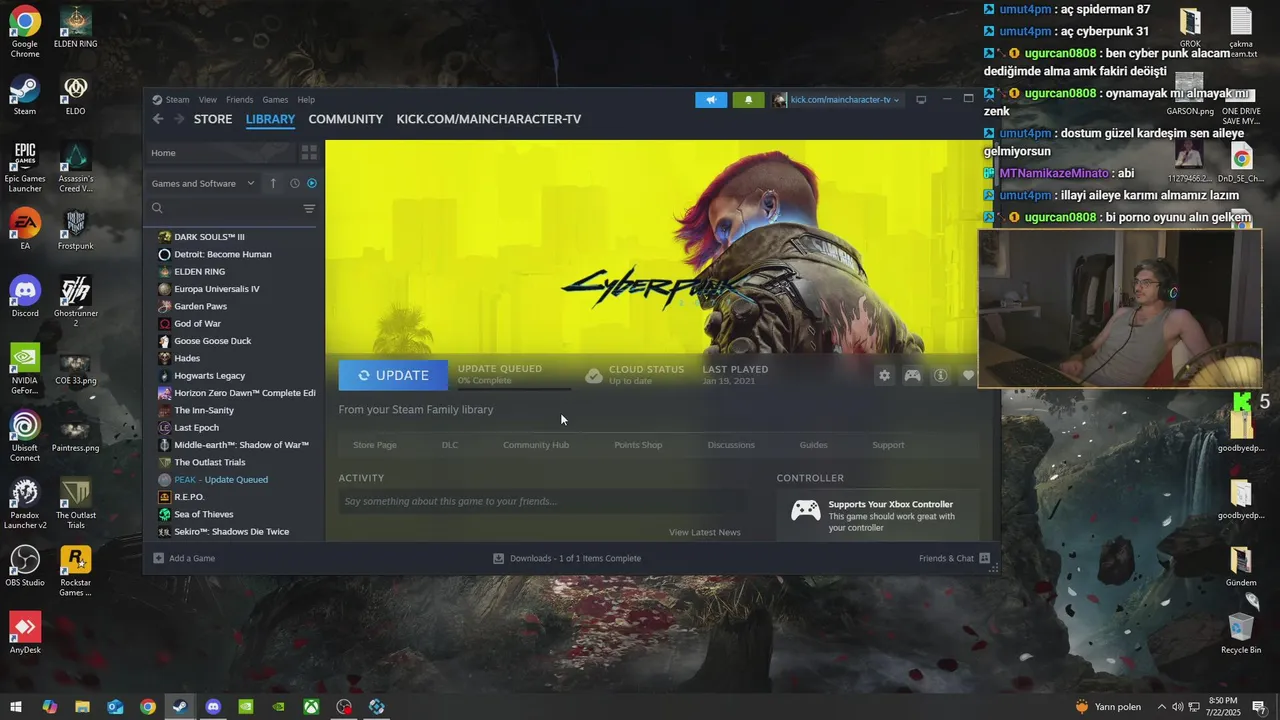
Task: Click the update progress bar
Action: [x=514, y=388]
